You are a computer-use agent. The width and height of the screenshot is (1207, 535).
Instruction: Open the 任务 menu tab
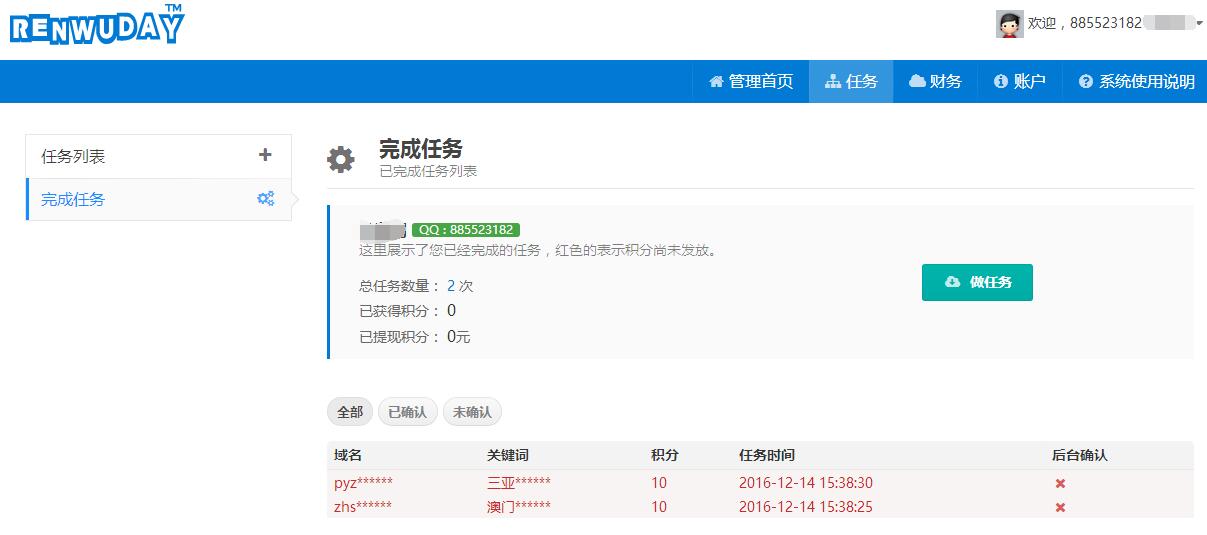851,82
